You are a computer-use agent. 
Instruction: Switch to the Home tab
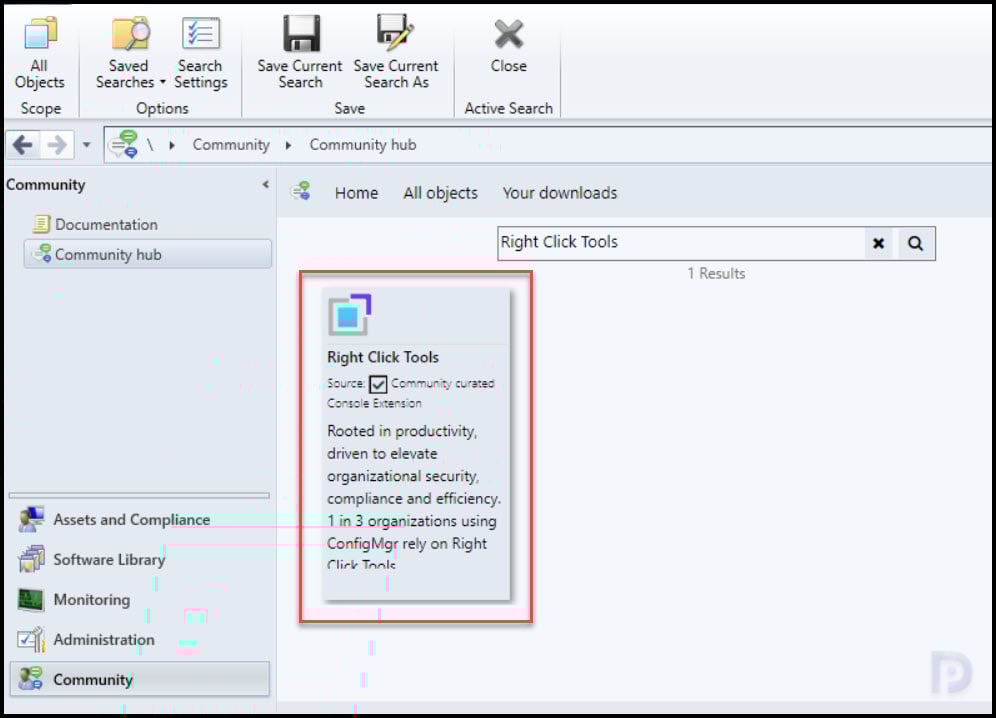tap(356, 193)
